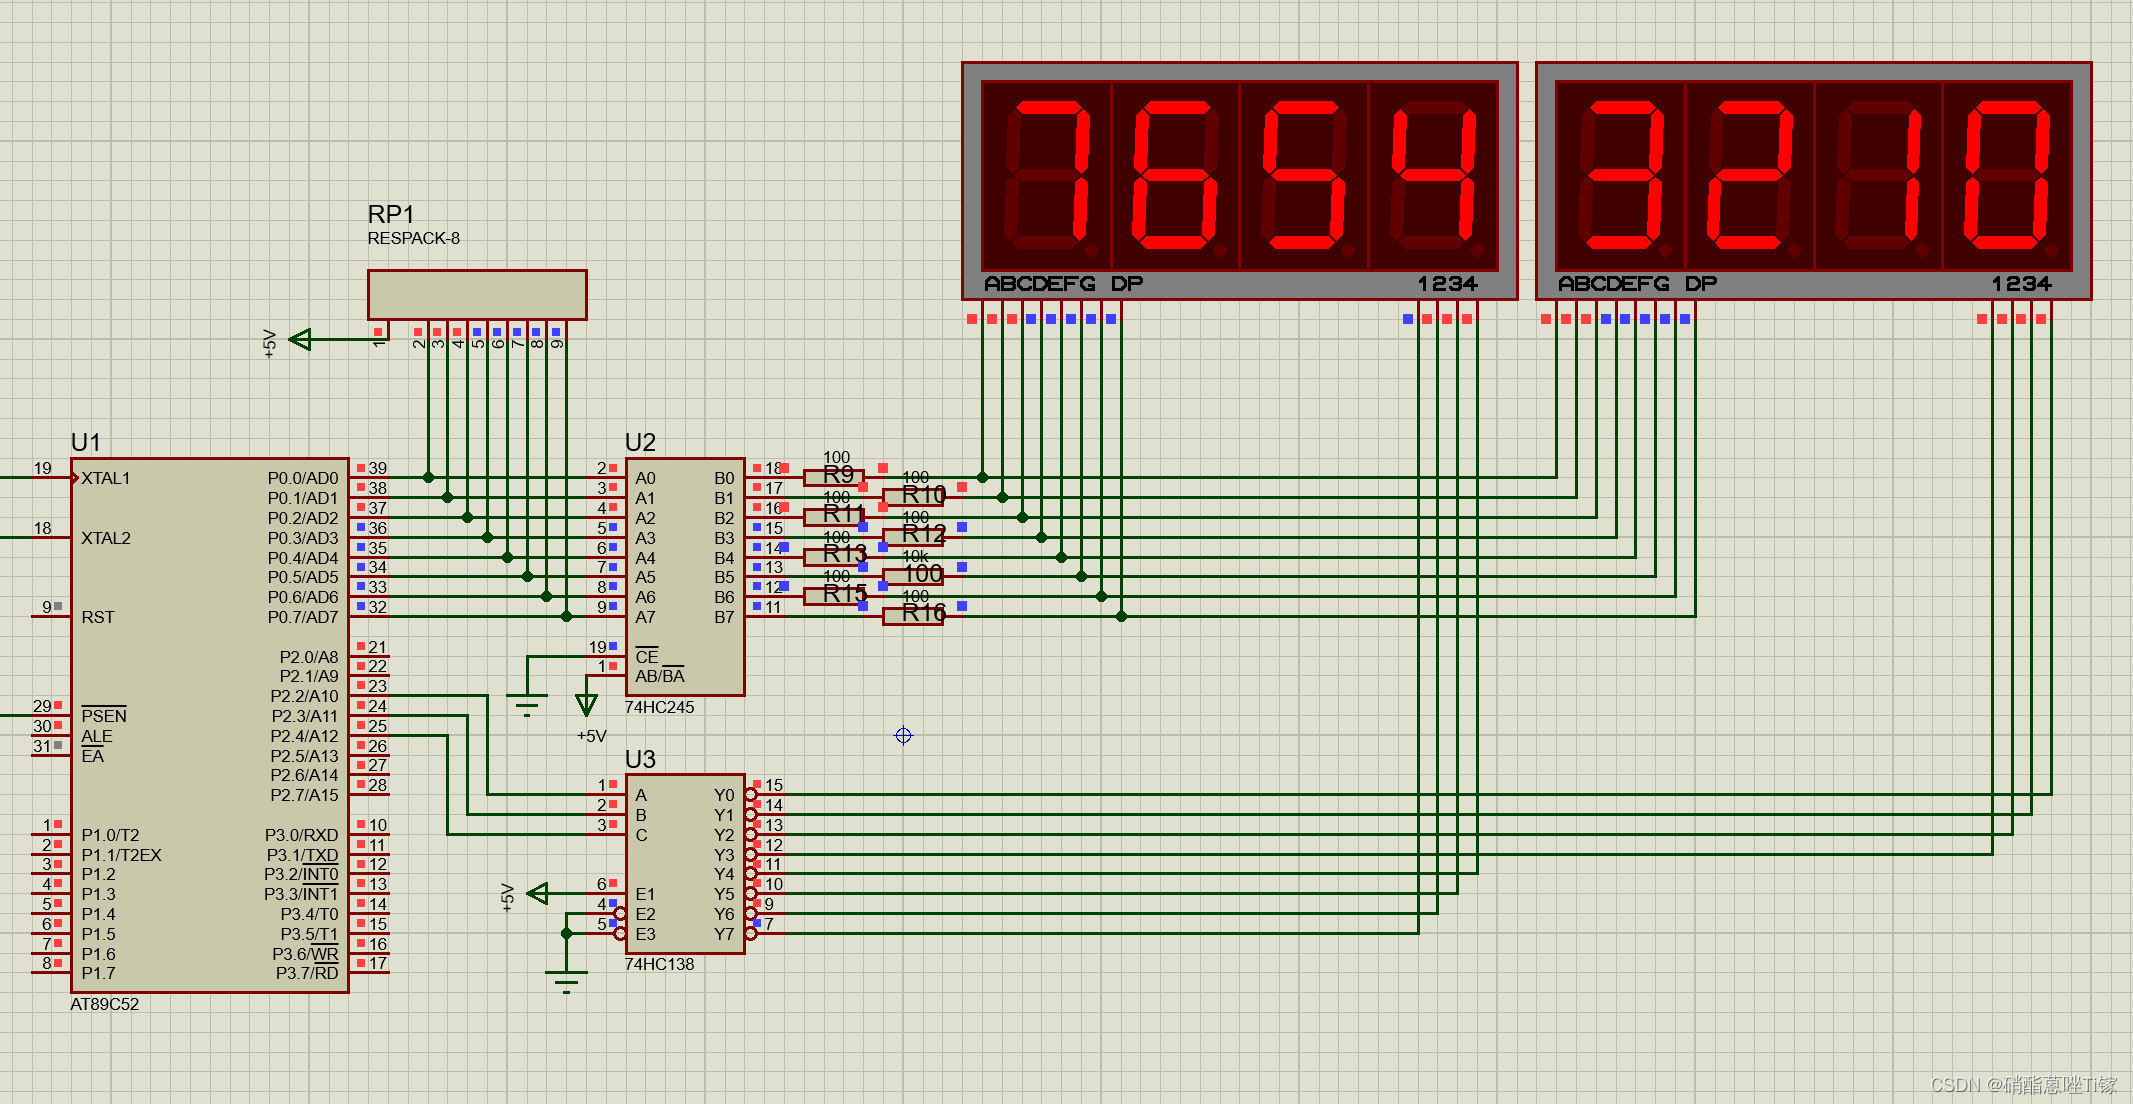Click the P3.7/RD pin label

point(307,973)
